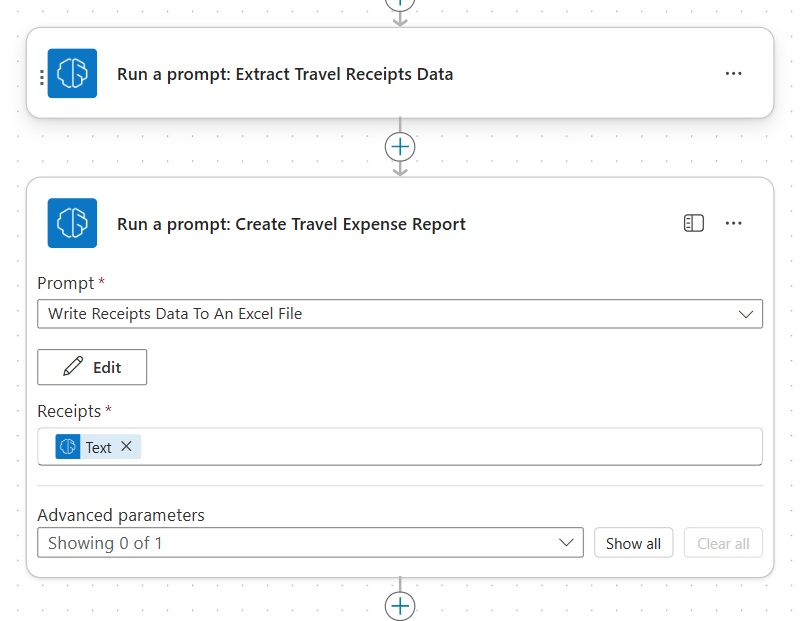Click the AI prompt icon on Create Travel Expense Report

pyautogui.click(x=72, y=223)
